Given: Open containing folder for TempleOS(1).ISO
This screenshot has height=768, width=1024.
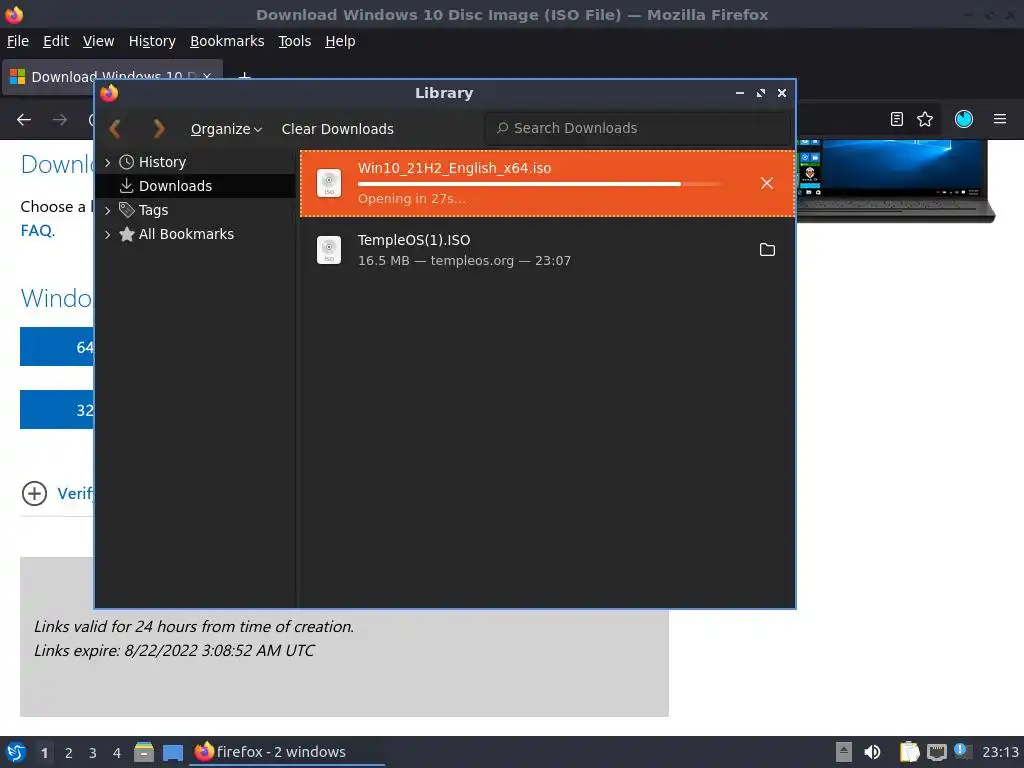Looking at the screenshot, I should [x=767, y=249].
